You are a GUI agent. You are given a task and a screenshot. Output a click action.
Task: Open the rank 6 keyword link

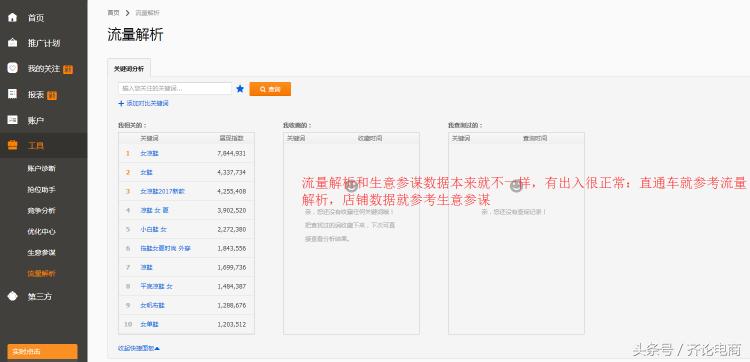click(165, 249)
